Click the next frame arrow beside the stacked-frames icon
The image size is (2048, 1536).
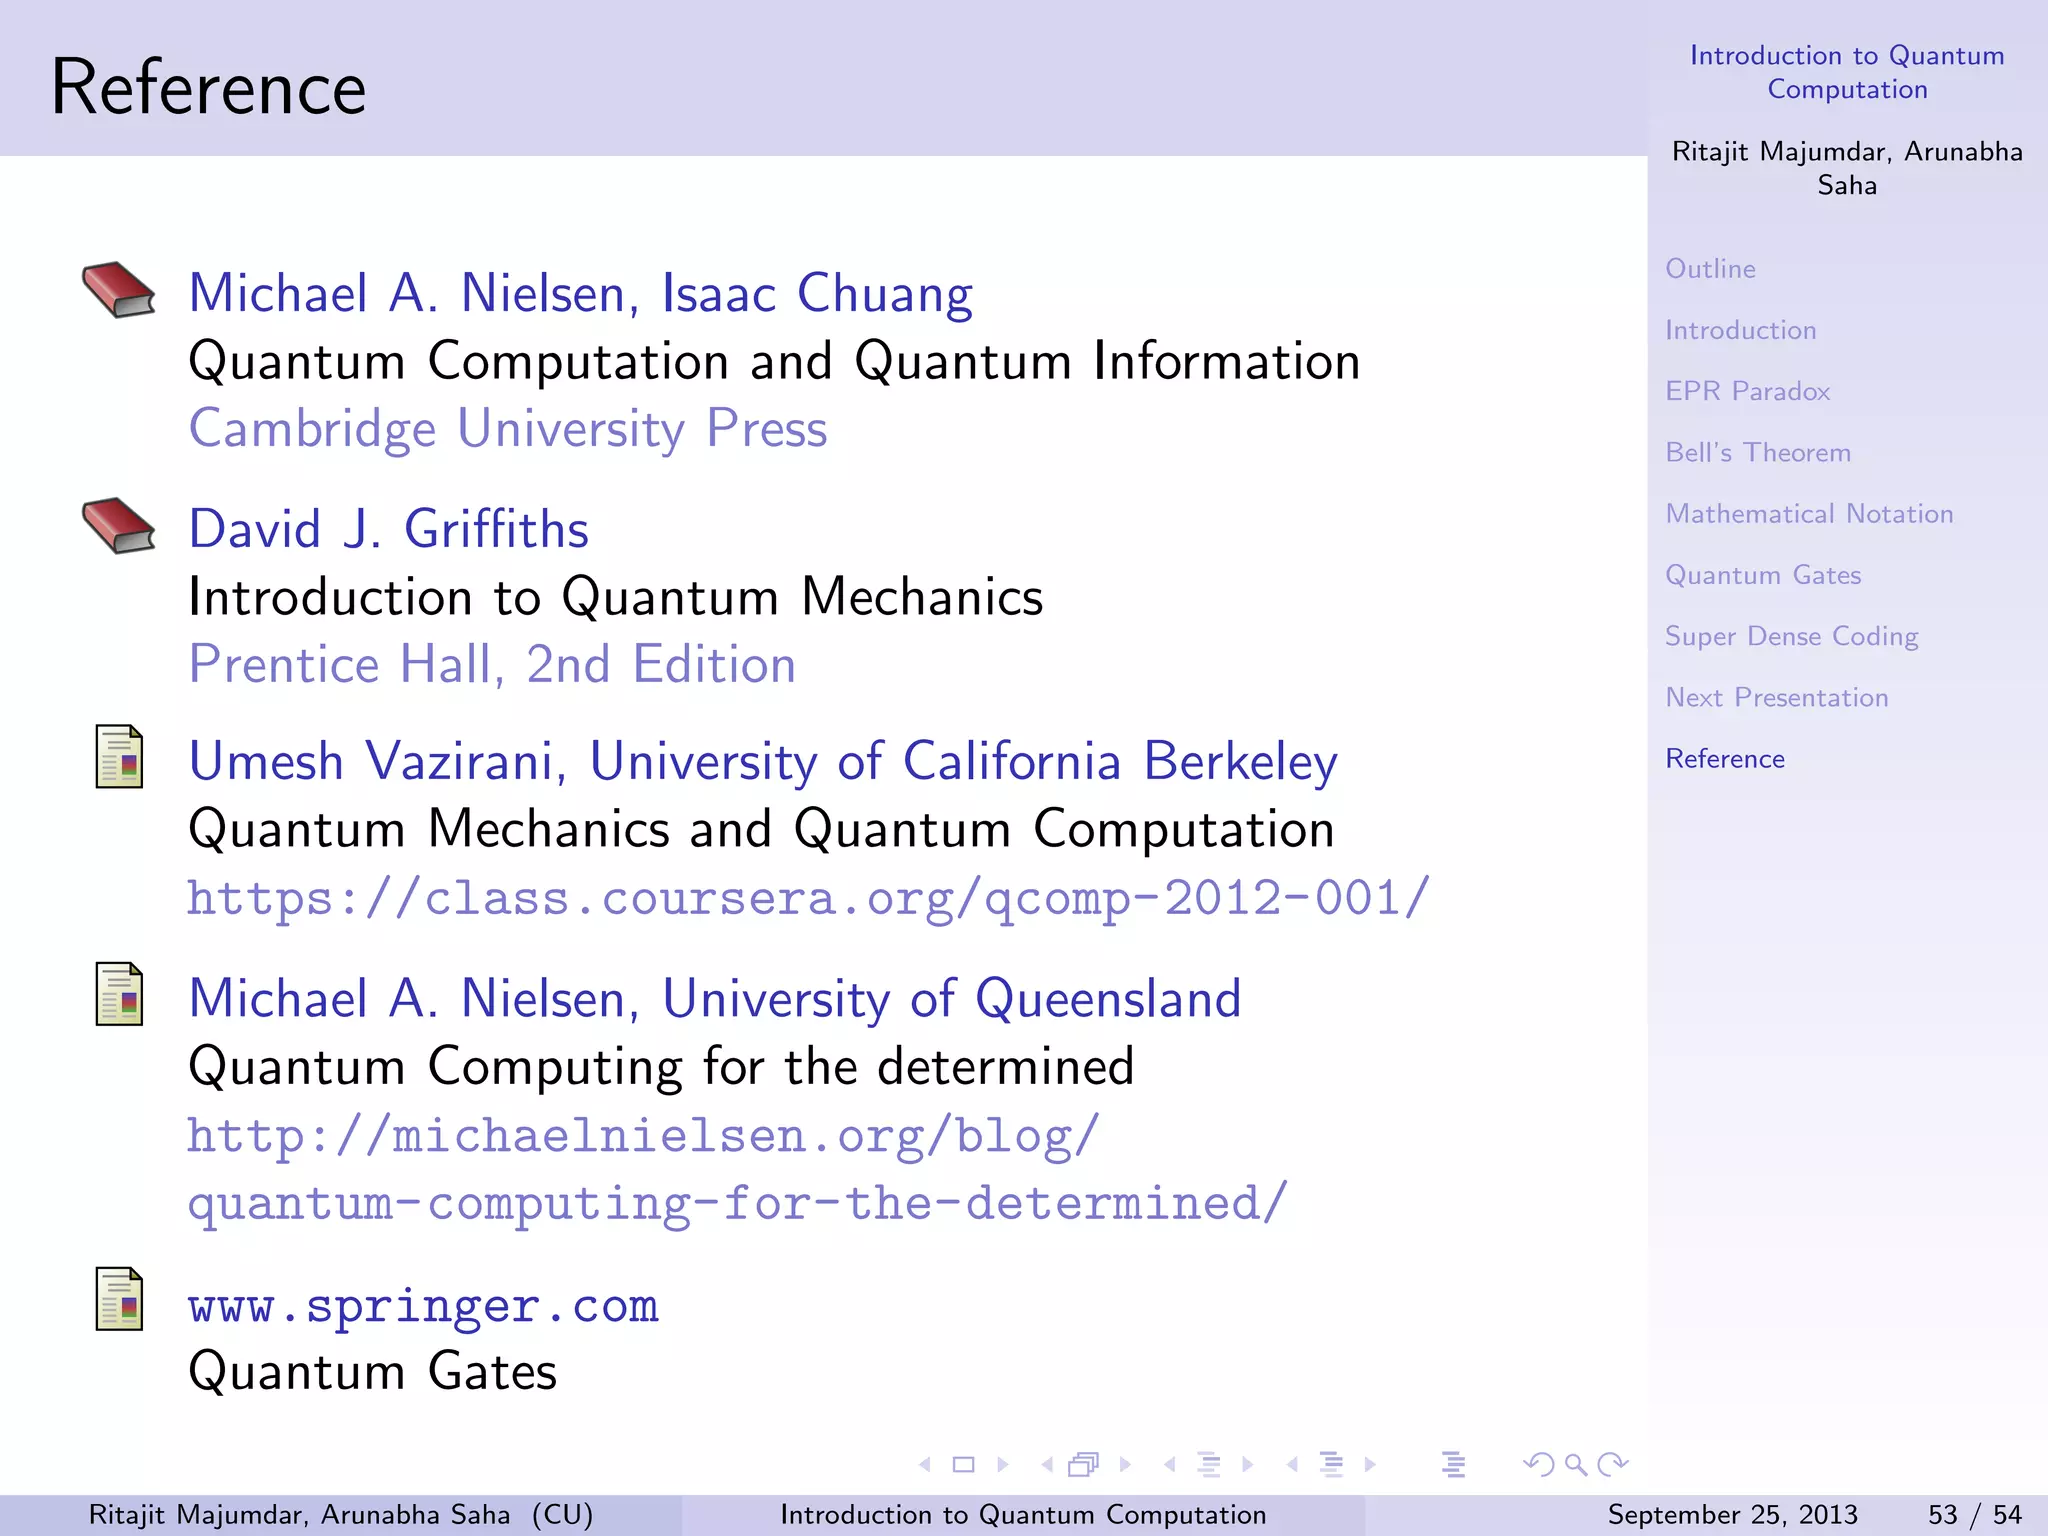coord(1125,1465)
